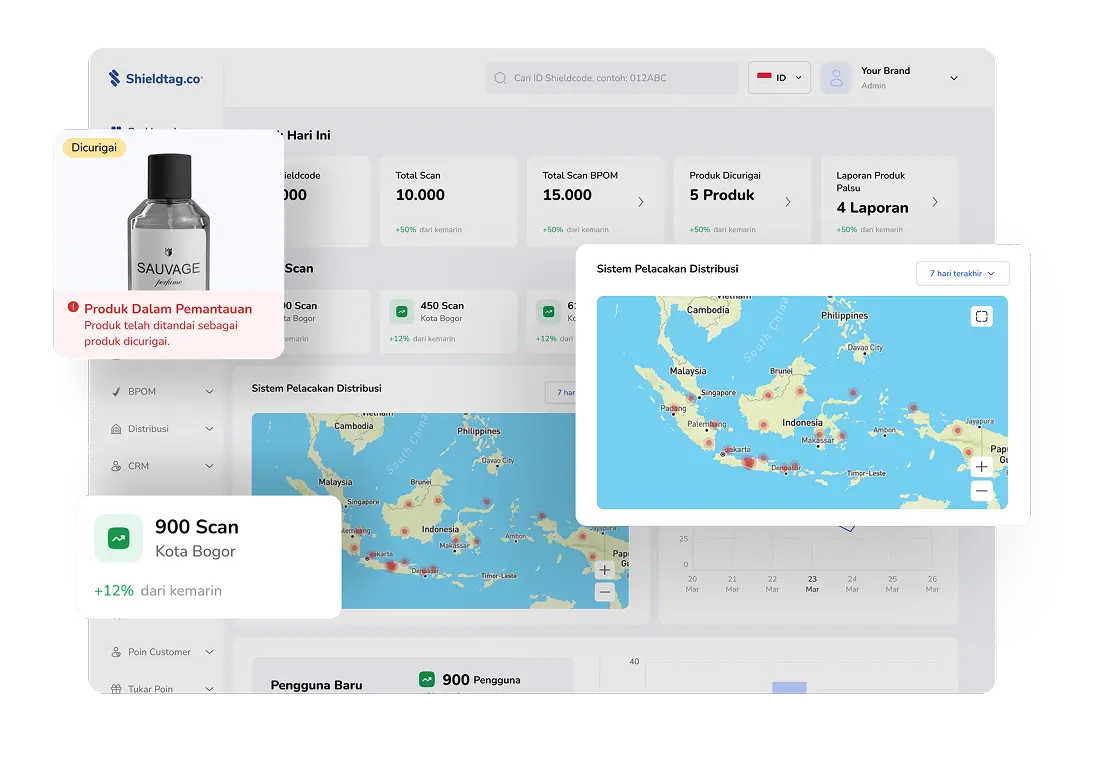Open the Produk Dicurigai card arrow
The width and height of the screenshot is (1100, 761).
788,202
